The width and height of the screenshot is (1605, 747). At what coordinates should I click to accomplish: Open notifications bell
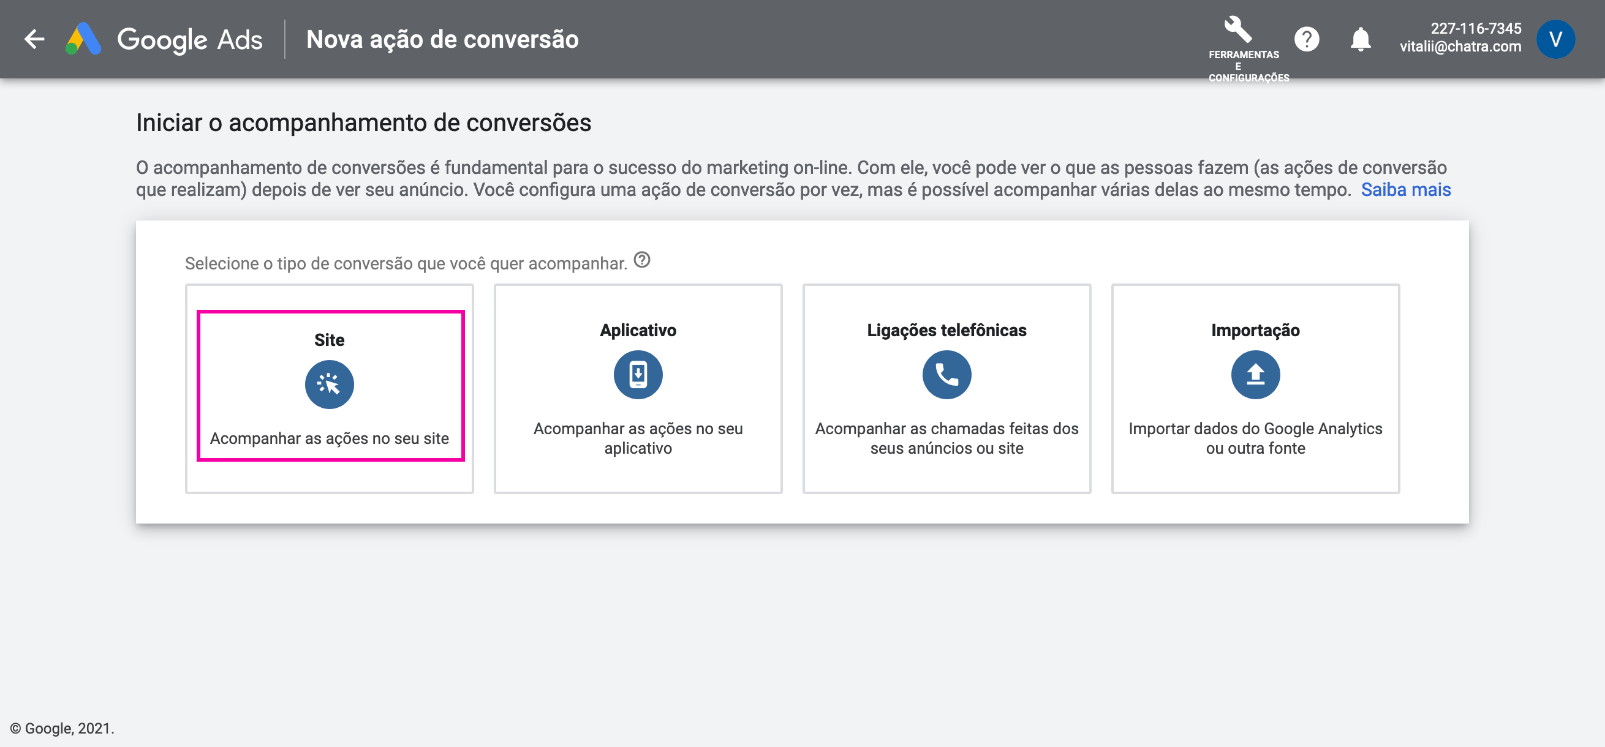pyautogui.click(x=1361, y=39)
